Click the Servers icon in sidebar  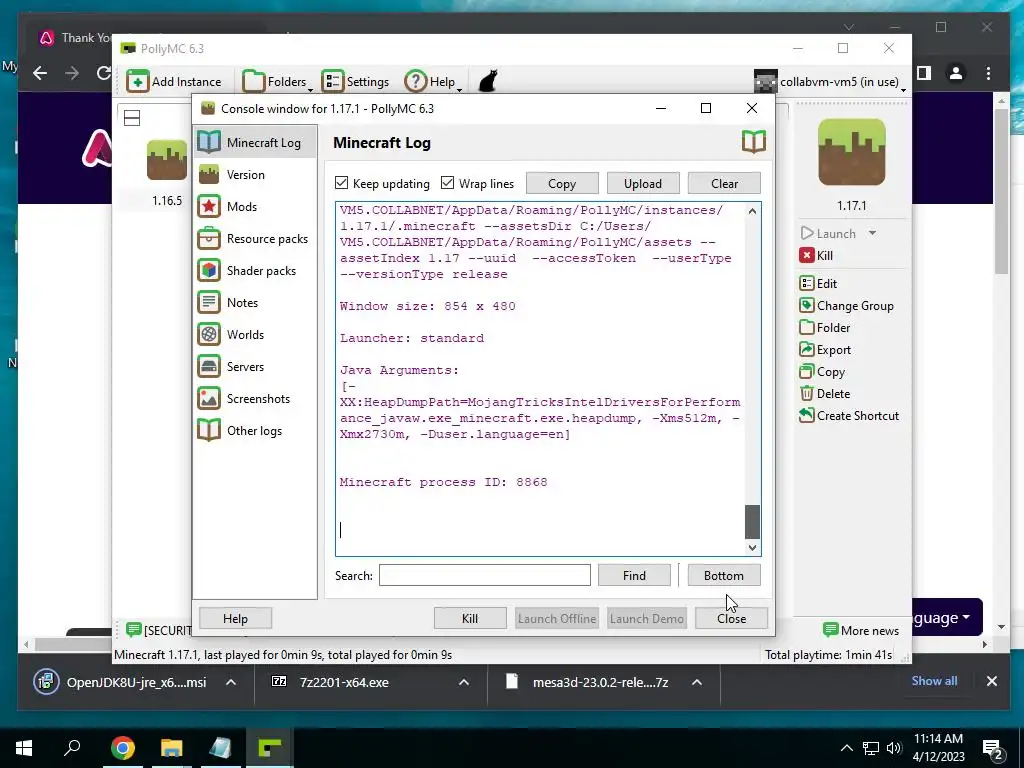[209, 366]
